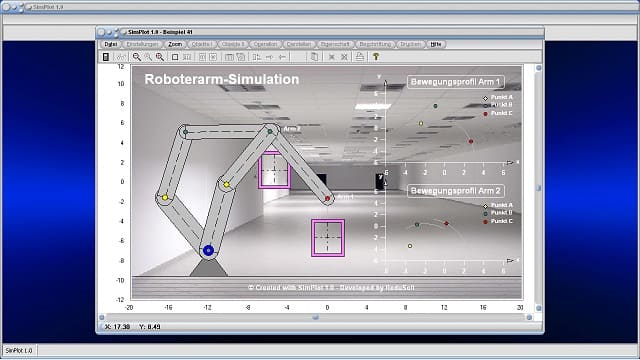This screenshot has height=360, width=640.
Task: Click the red-tinted magnifier zoom icon
Action: tap(160, 57)
